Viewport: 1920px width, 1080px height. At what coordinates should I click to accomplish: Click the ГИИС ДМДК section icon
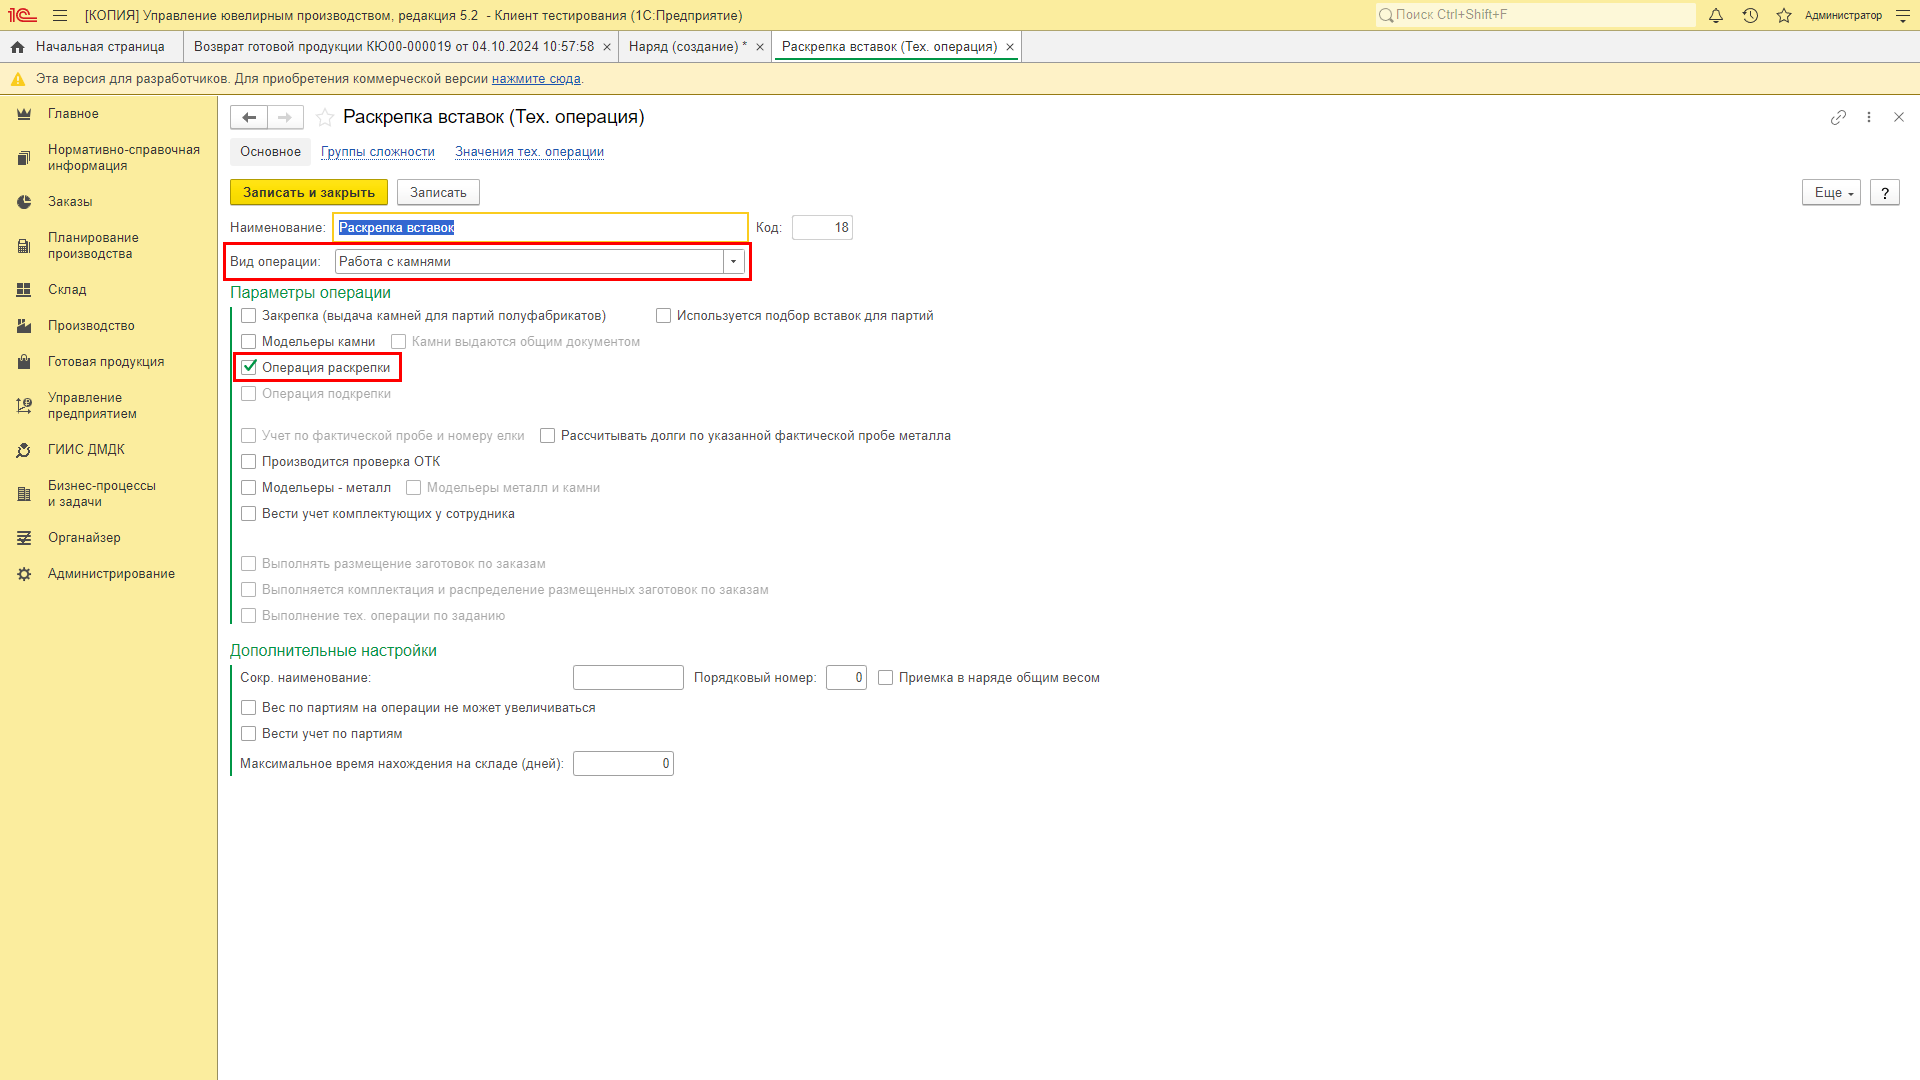(x=24, y=450)
